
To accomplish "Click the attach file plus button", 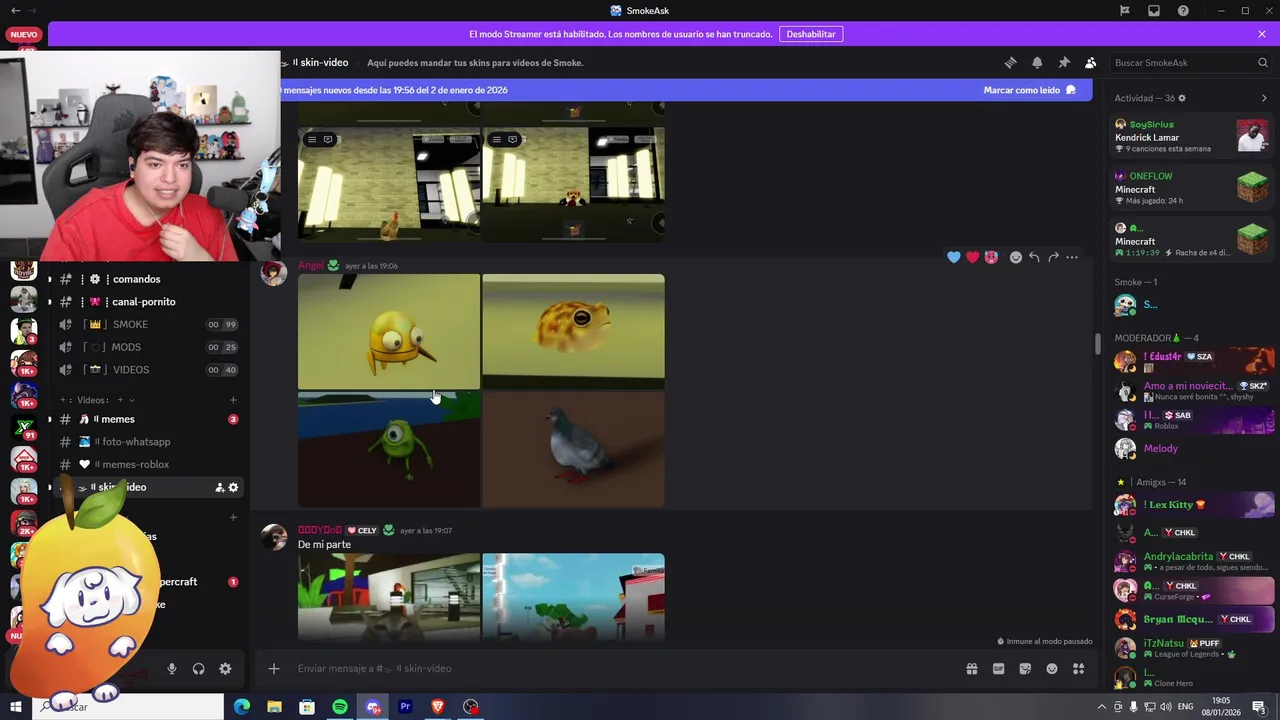I will [x=274, y=669].
